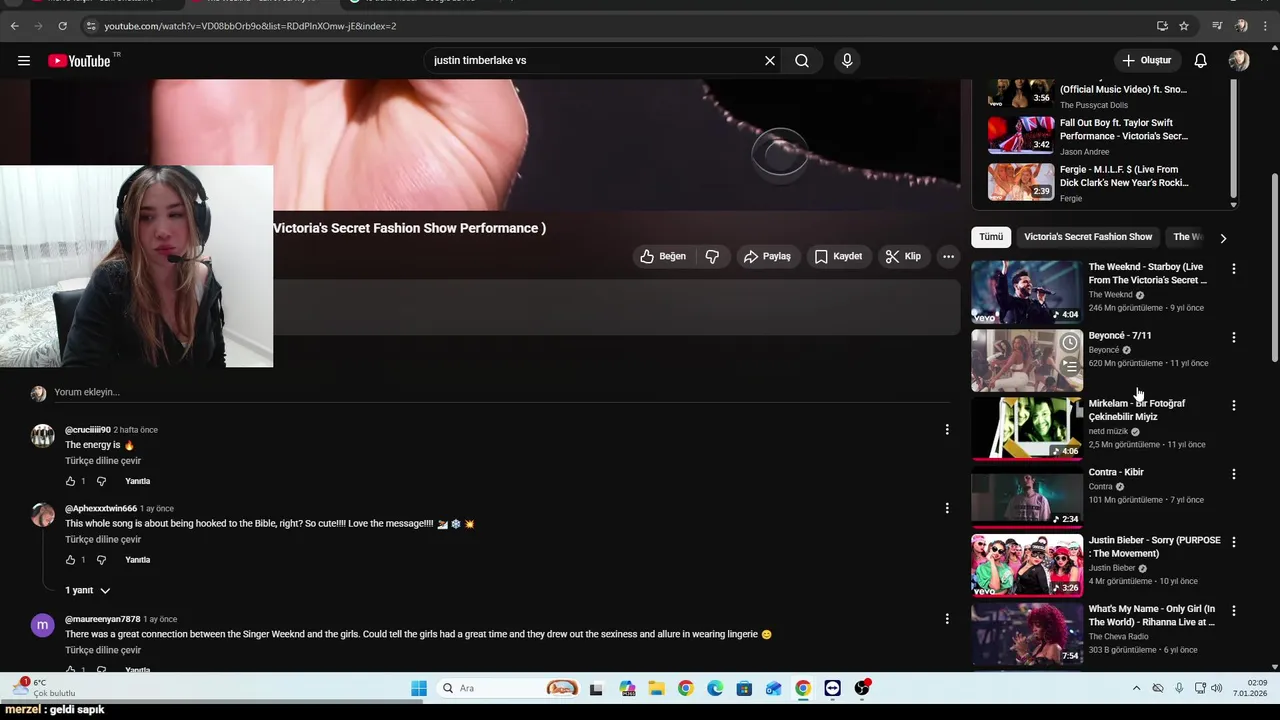Open the YouTube hamburger guide menu
The height and width of the screenshot is (720, 1280).
coord(24,61)
